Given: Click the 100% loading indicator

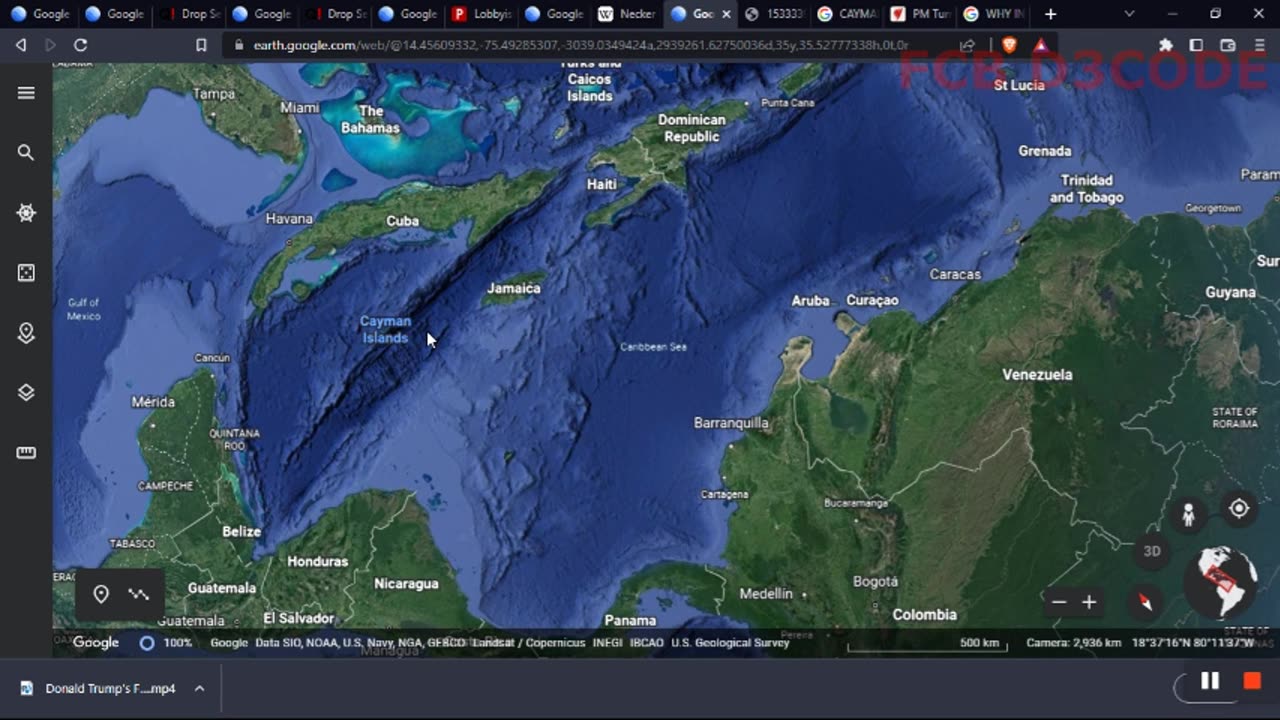Looking at the screenshot, I should 166,643.
